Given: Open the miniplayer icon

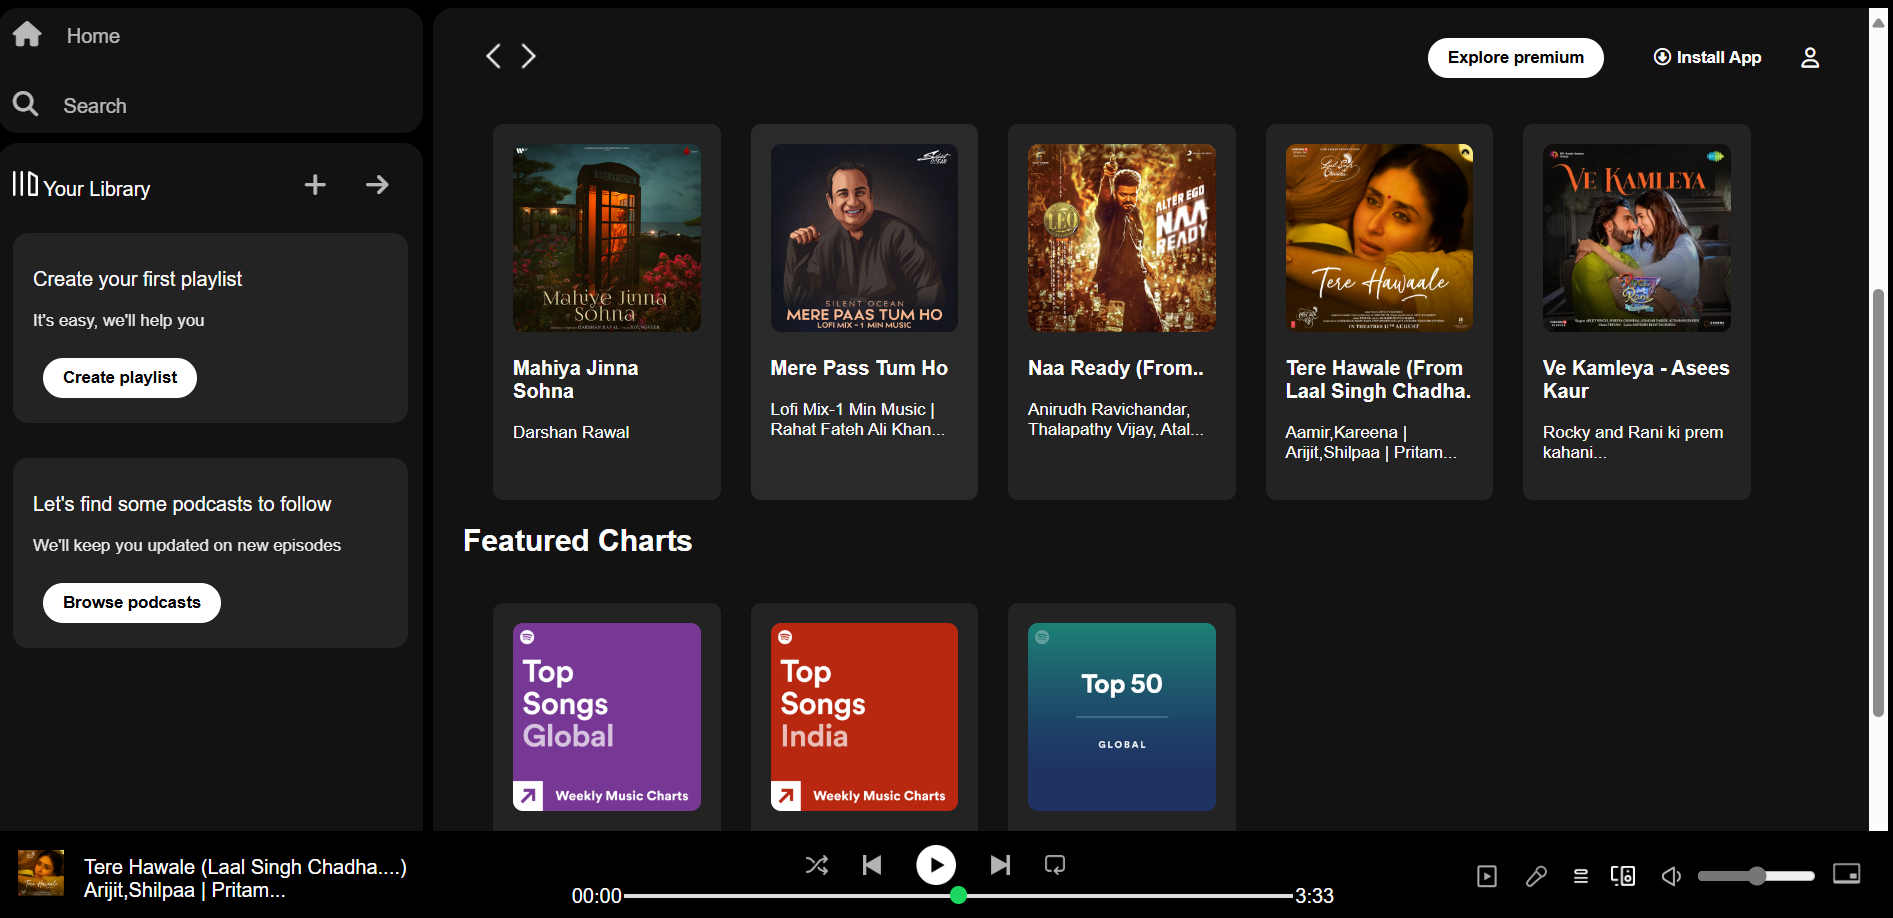Looking at the screenshot, I should [1846, 874].
